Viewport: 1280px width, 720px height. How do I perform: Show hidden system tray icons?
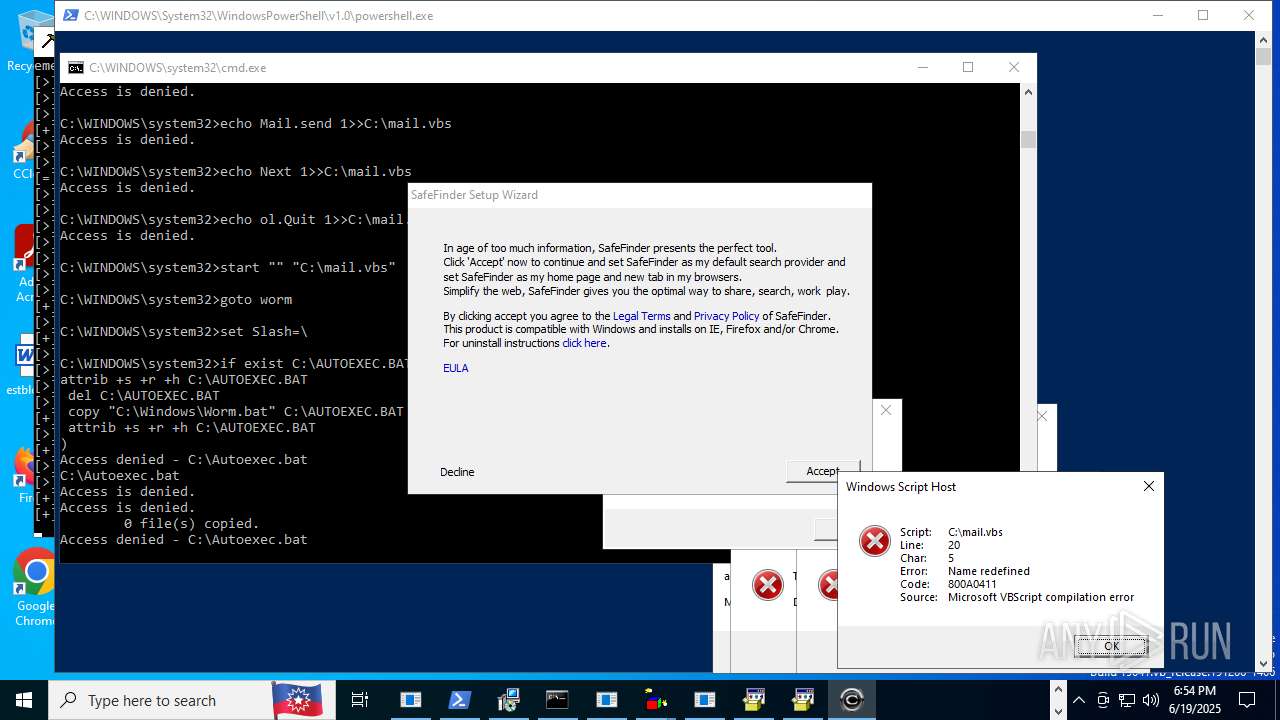point(1079,700)
